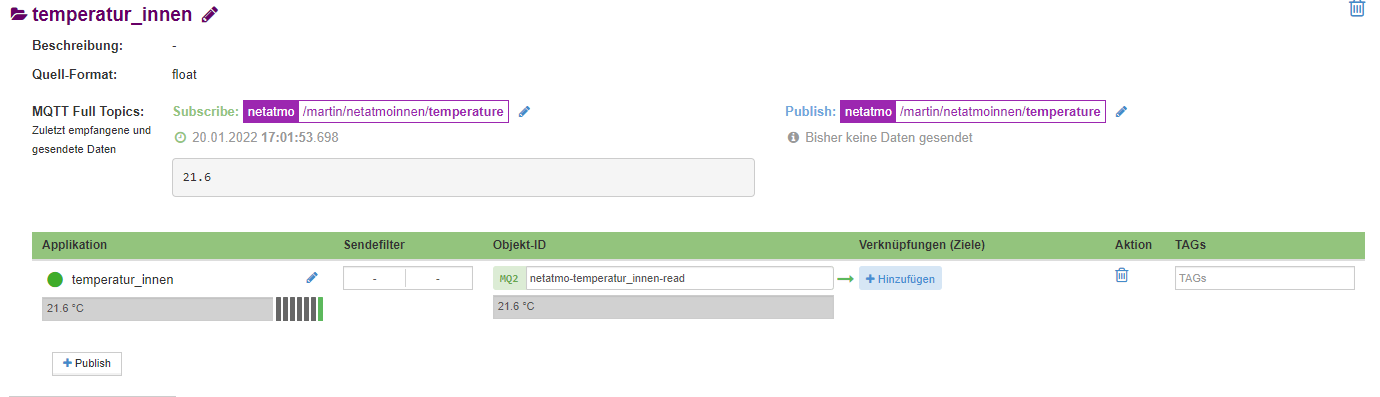Click the Objekt-ID field netatmo-temperatur_innen-read

point(679,278)
